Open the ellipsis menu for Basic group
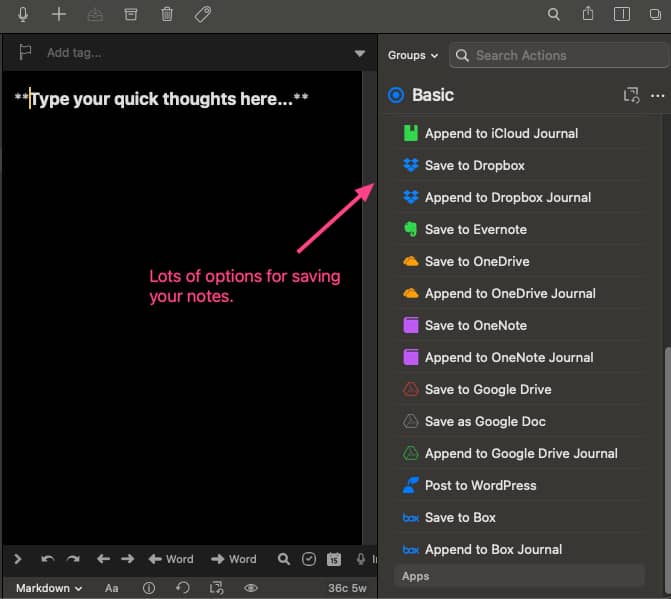Image resolution: width=671 pixels, height=599 pixels. tap(657, 96)
